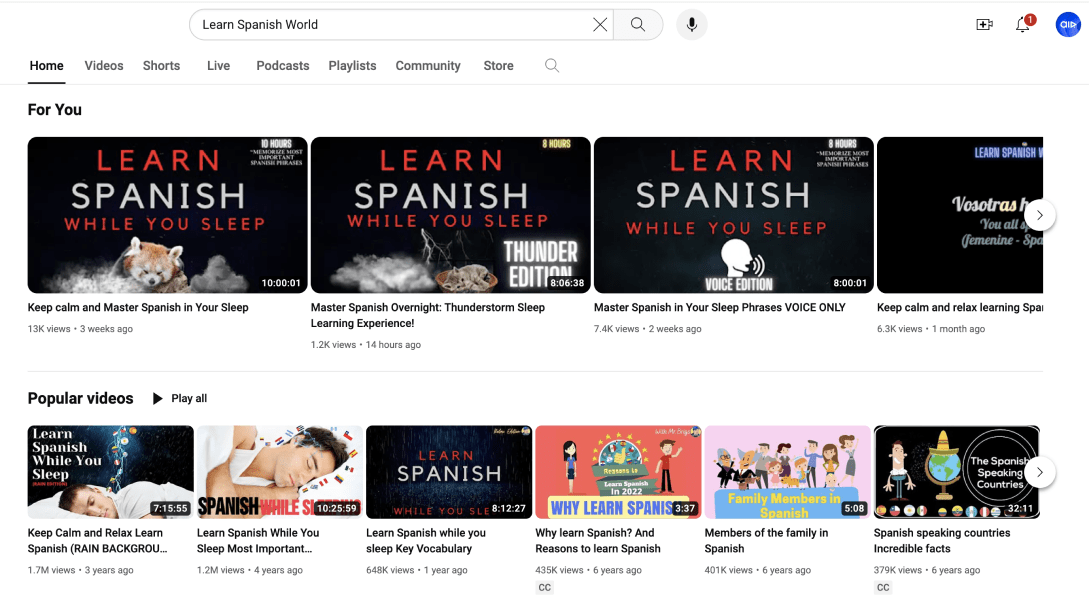Switch to the Home tab

pyautogui.click(x=47, y=65)
